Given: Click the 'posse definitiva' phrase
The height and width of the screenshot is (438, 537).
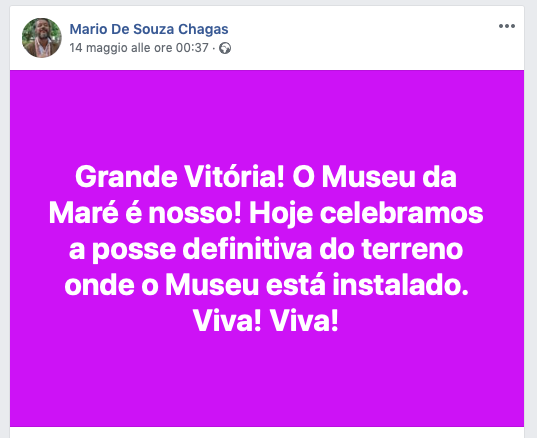Looking at the screenshot, I should [x=202, y=249].
